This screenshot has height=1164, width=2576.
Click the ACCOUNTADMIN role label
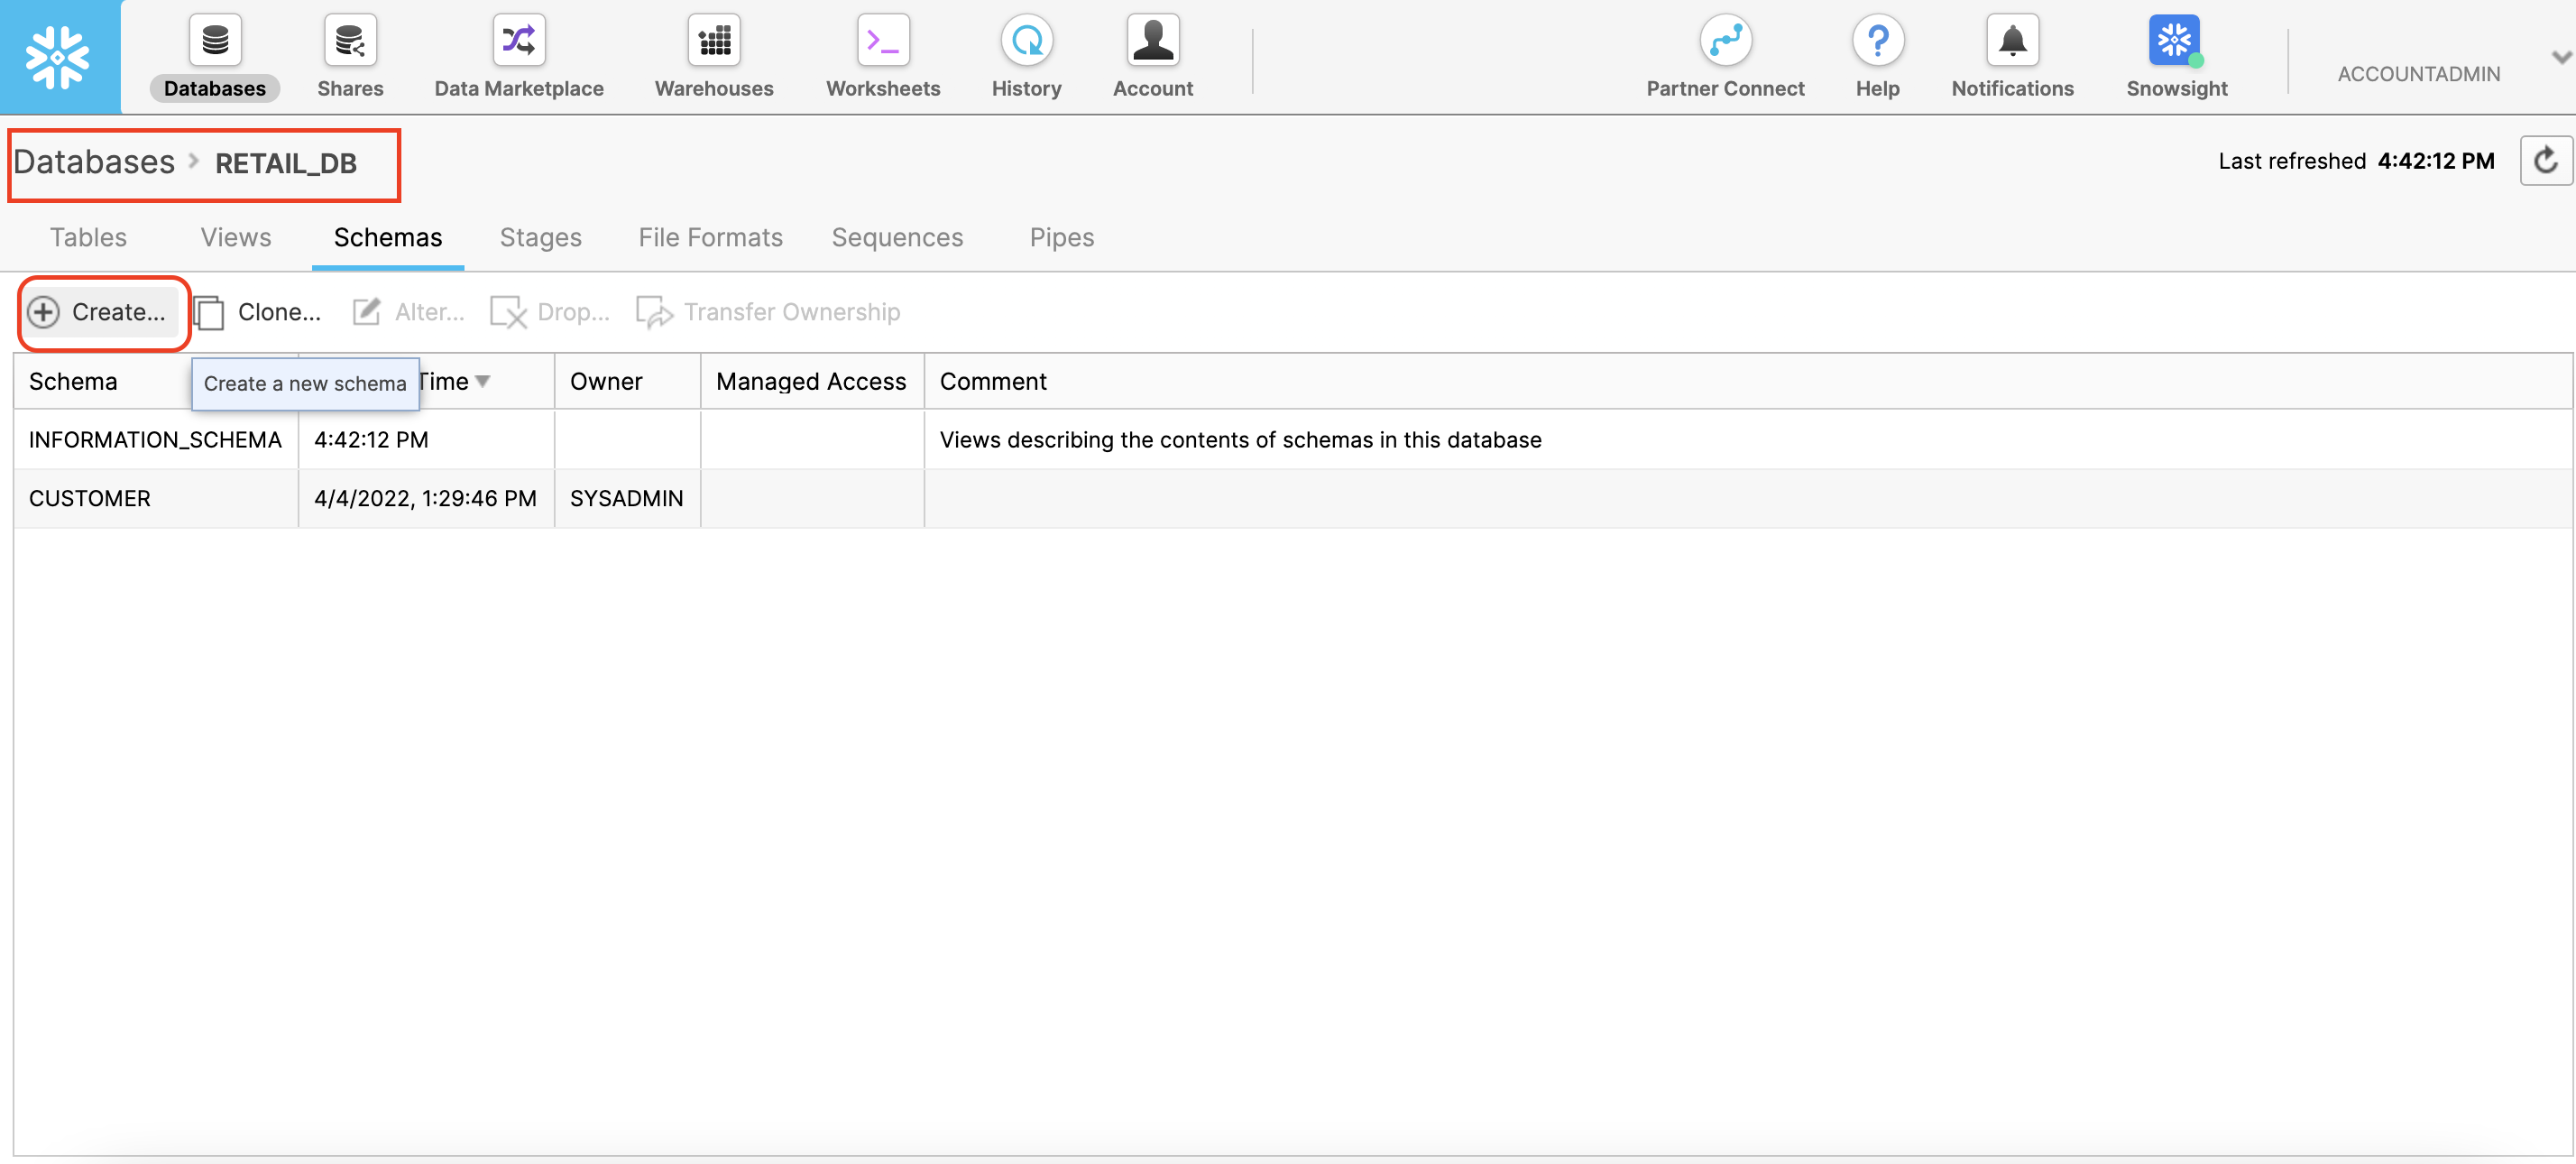[x=2418, y=74]
